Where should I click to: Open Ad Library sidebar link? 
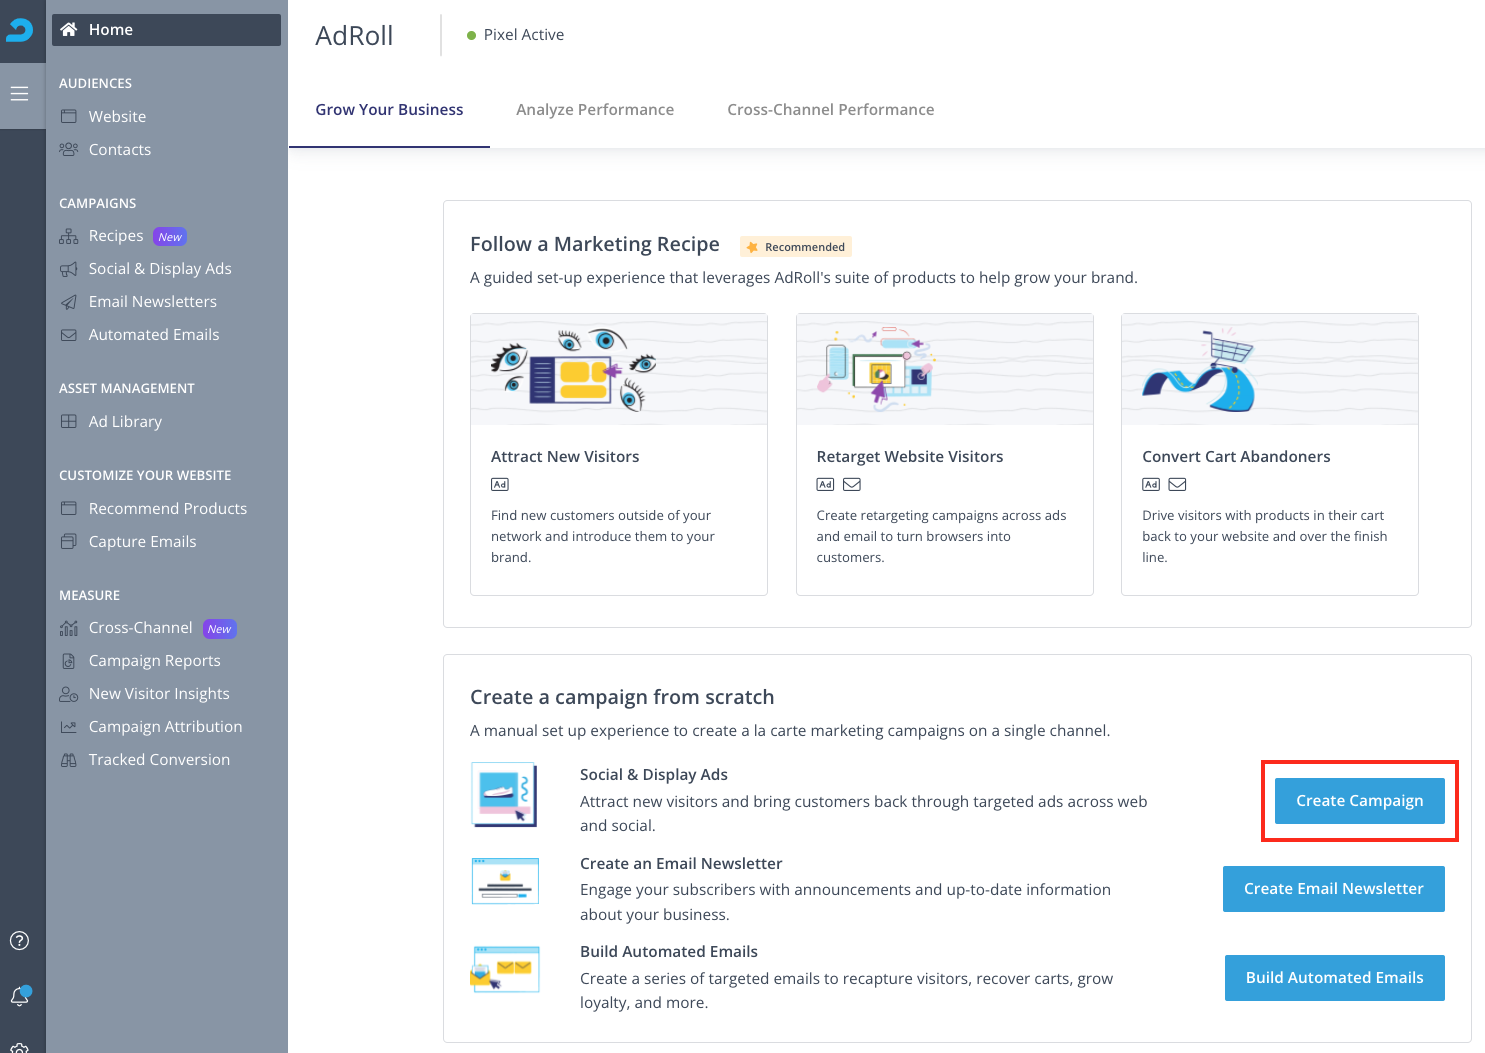click(125, 422)
